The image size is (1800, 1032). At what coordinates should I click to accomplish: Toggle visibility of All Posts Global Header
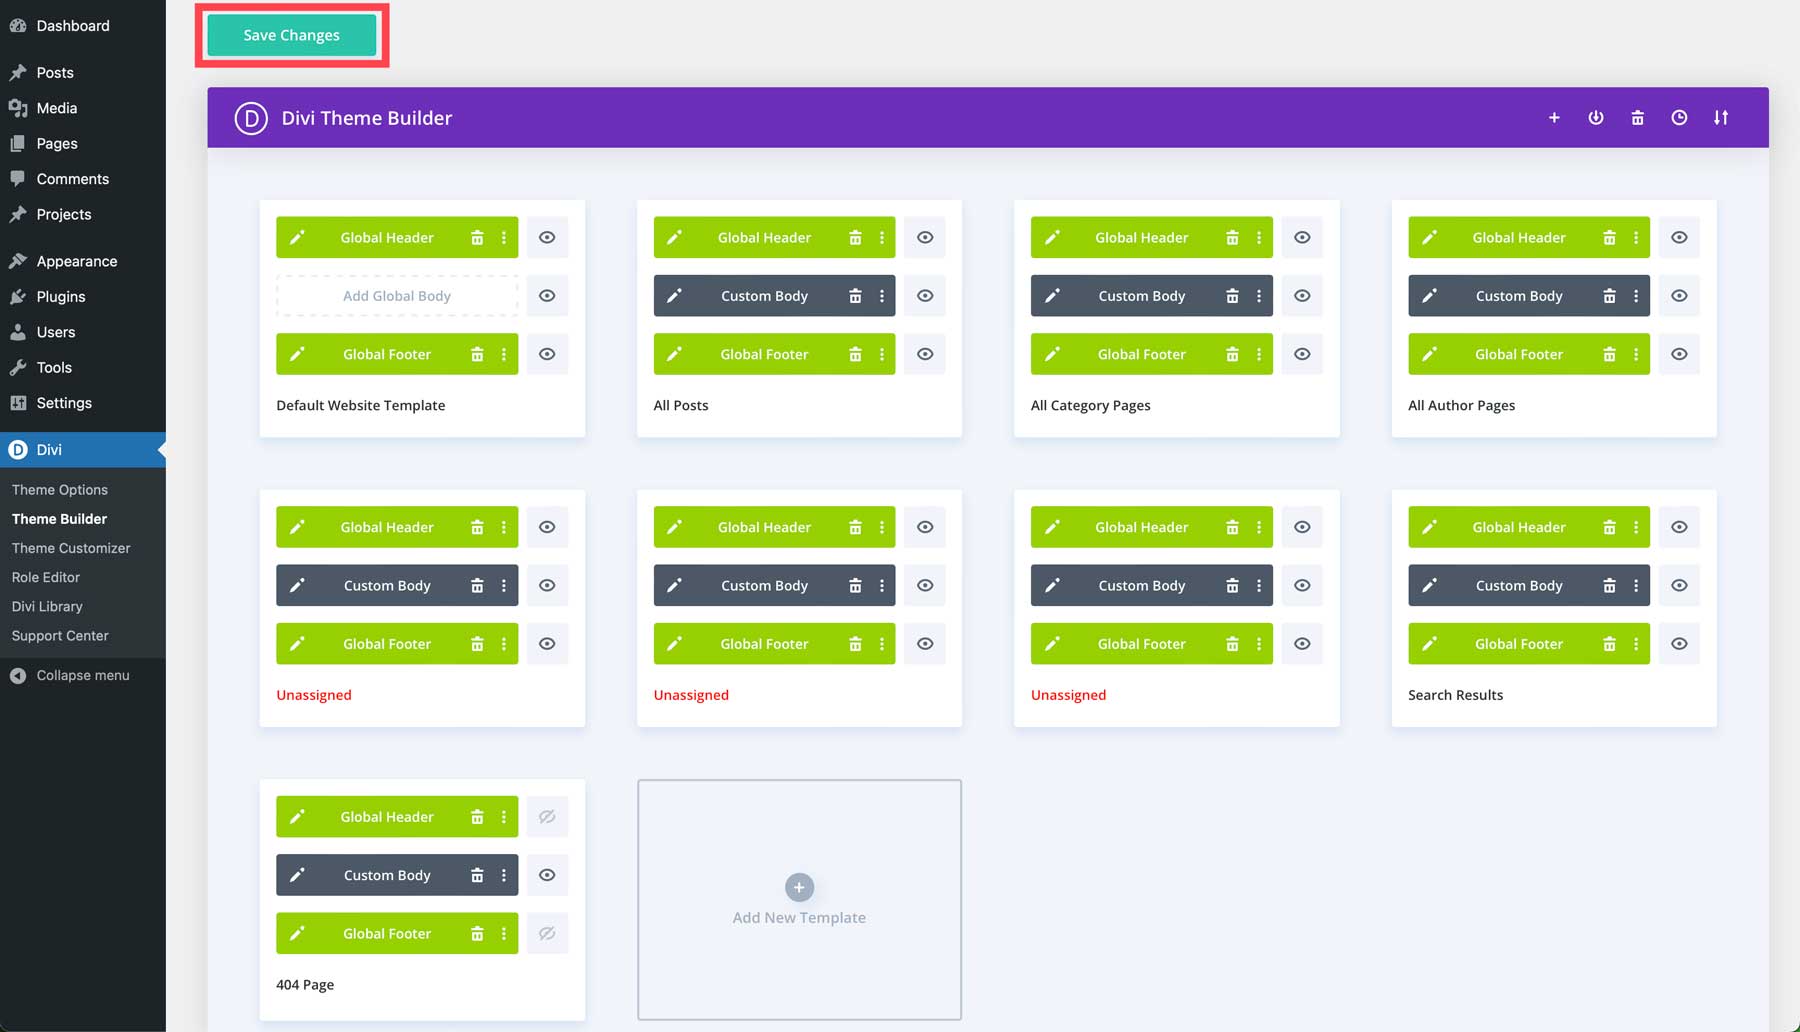coord(924,237)
